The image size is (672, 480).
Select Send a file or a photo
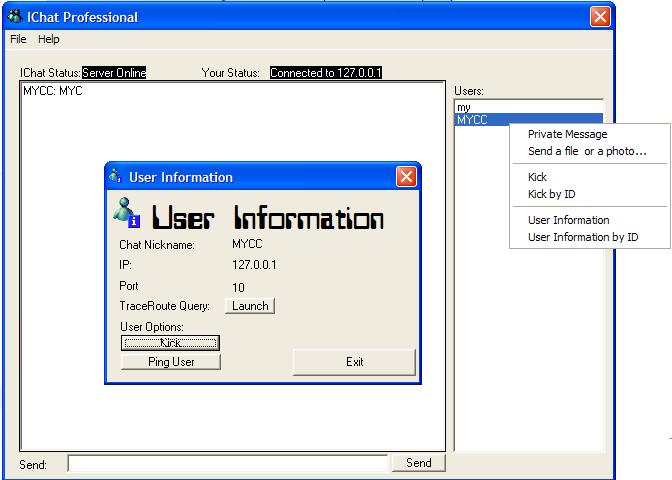[x=587, y=152]
